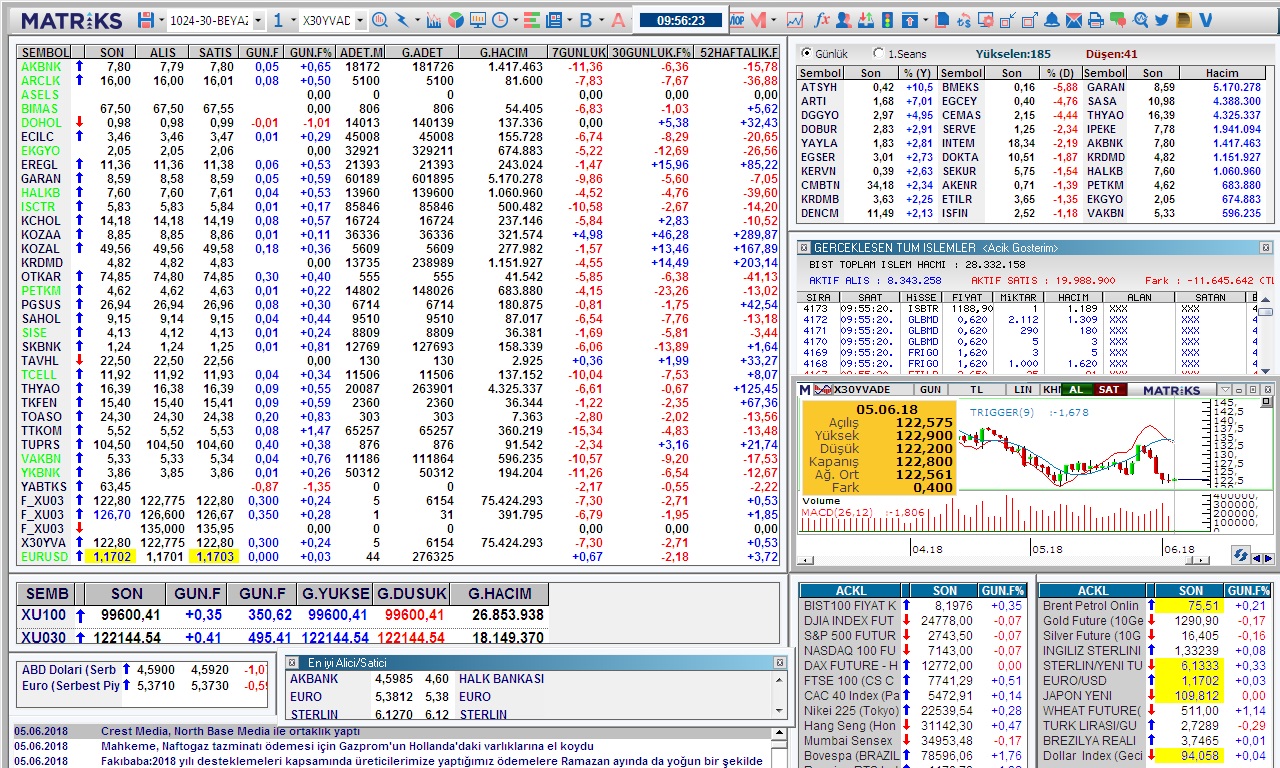This screenshot has height=768, width=1280.
Task: Click the yellow Brent Petrol price 75,51
Action: coord(1189,606)
